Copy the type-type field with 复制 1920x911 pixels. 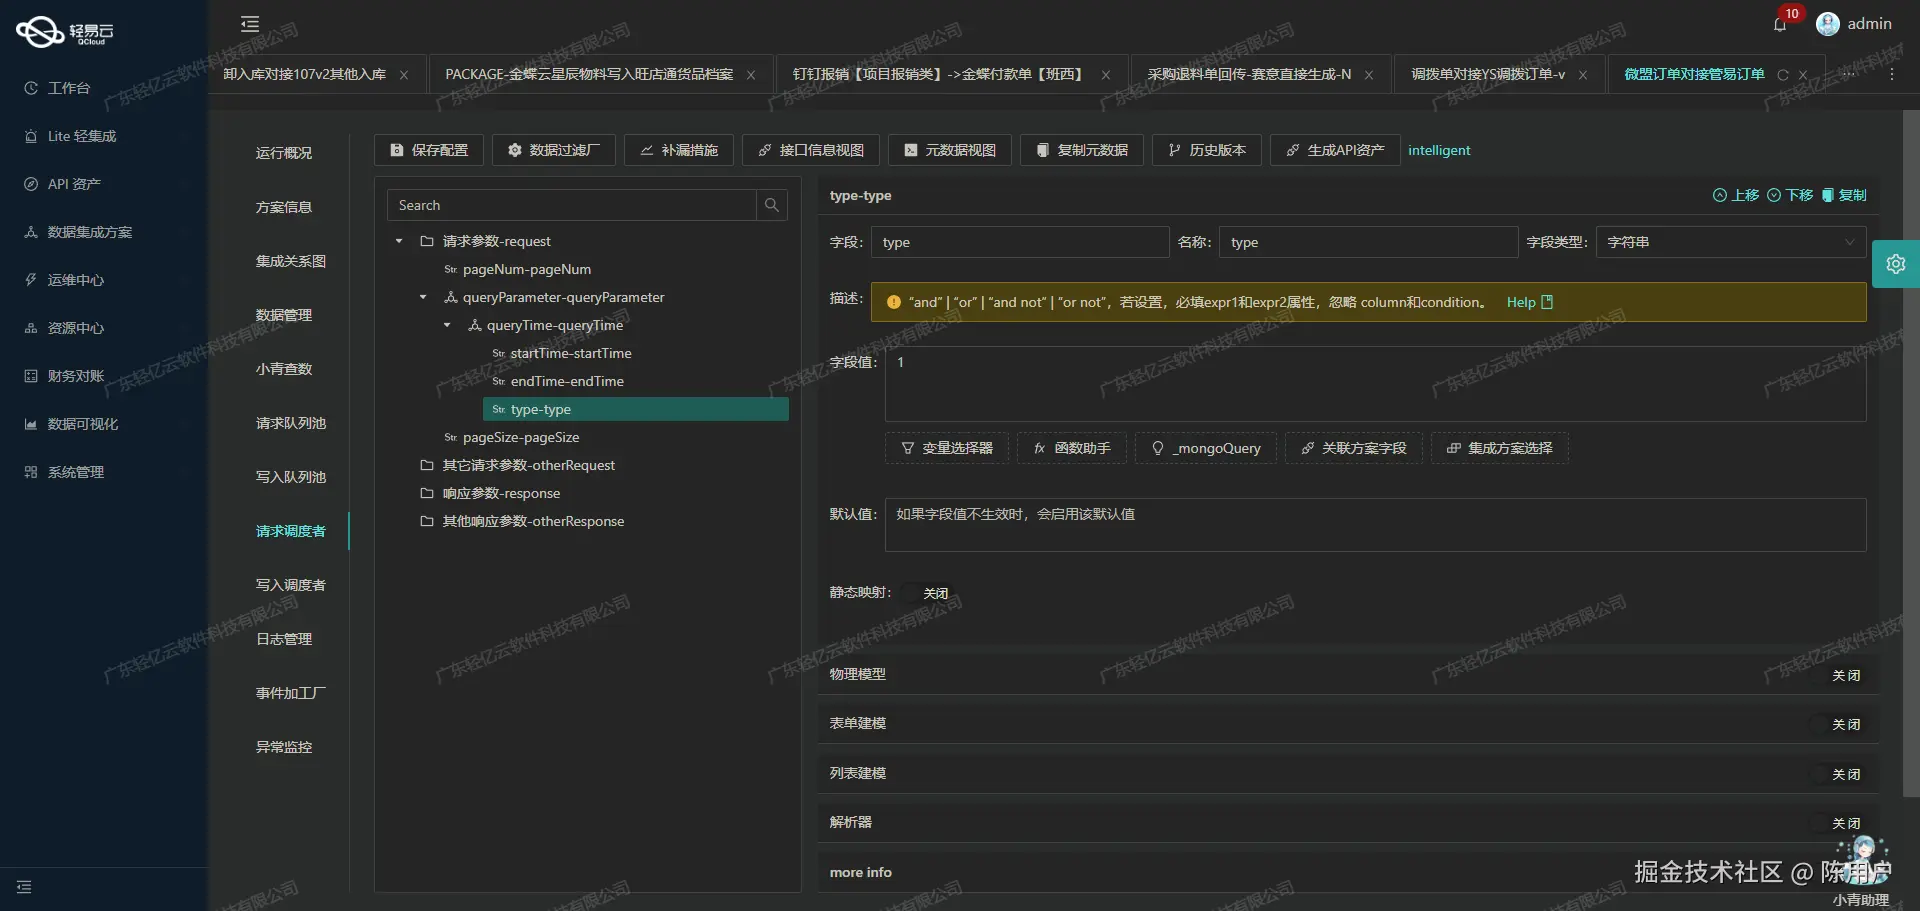point(1844,195)
